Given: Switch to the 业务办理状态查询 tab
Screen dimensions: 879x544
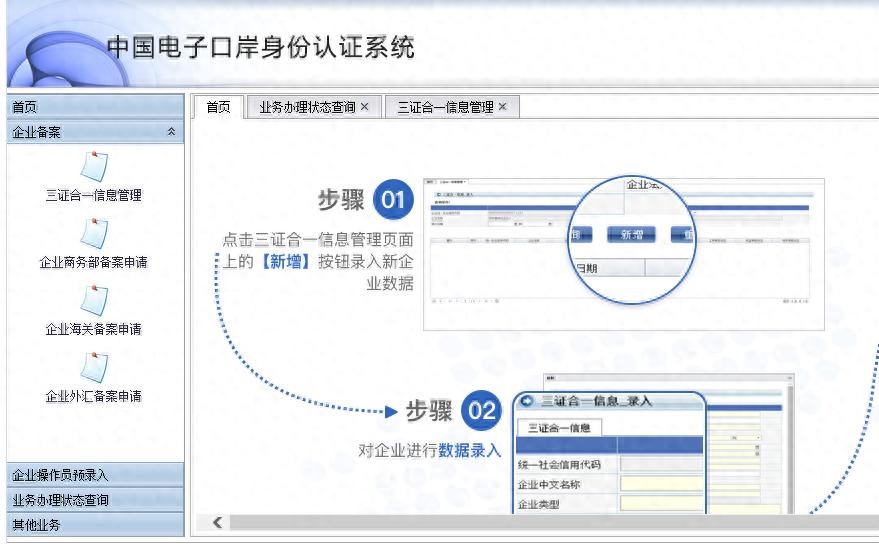Looking at the screenshot, I should click(x=307, y=107).
